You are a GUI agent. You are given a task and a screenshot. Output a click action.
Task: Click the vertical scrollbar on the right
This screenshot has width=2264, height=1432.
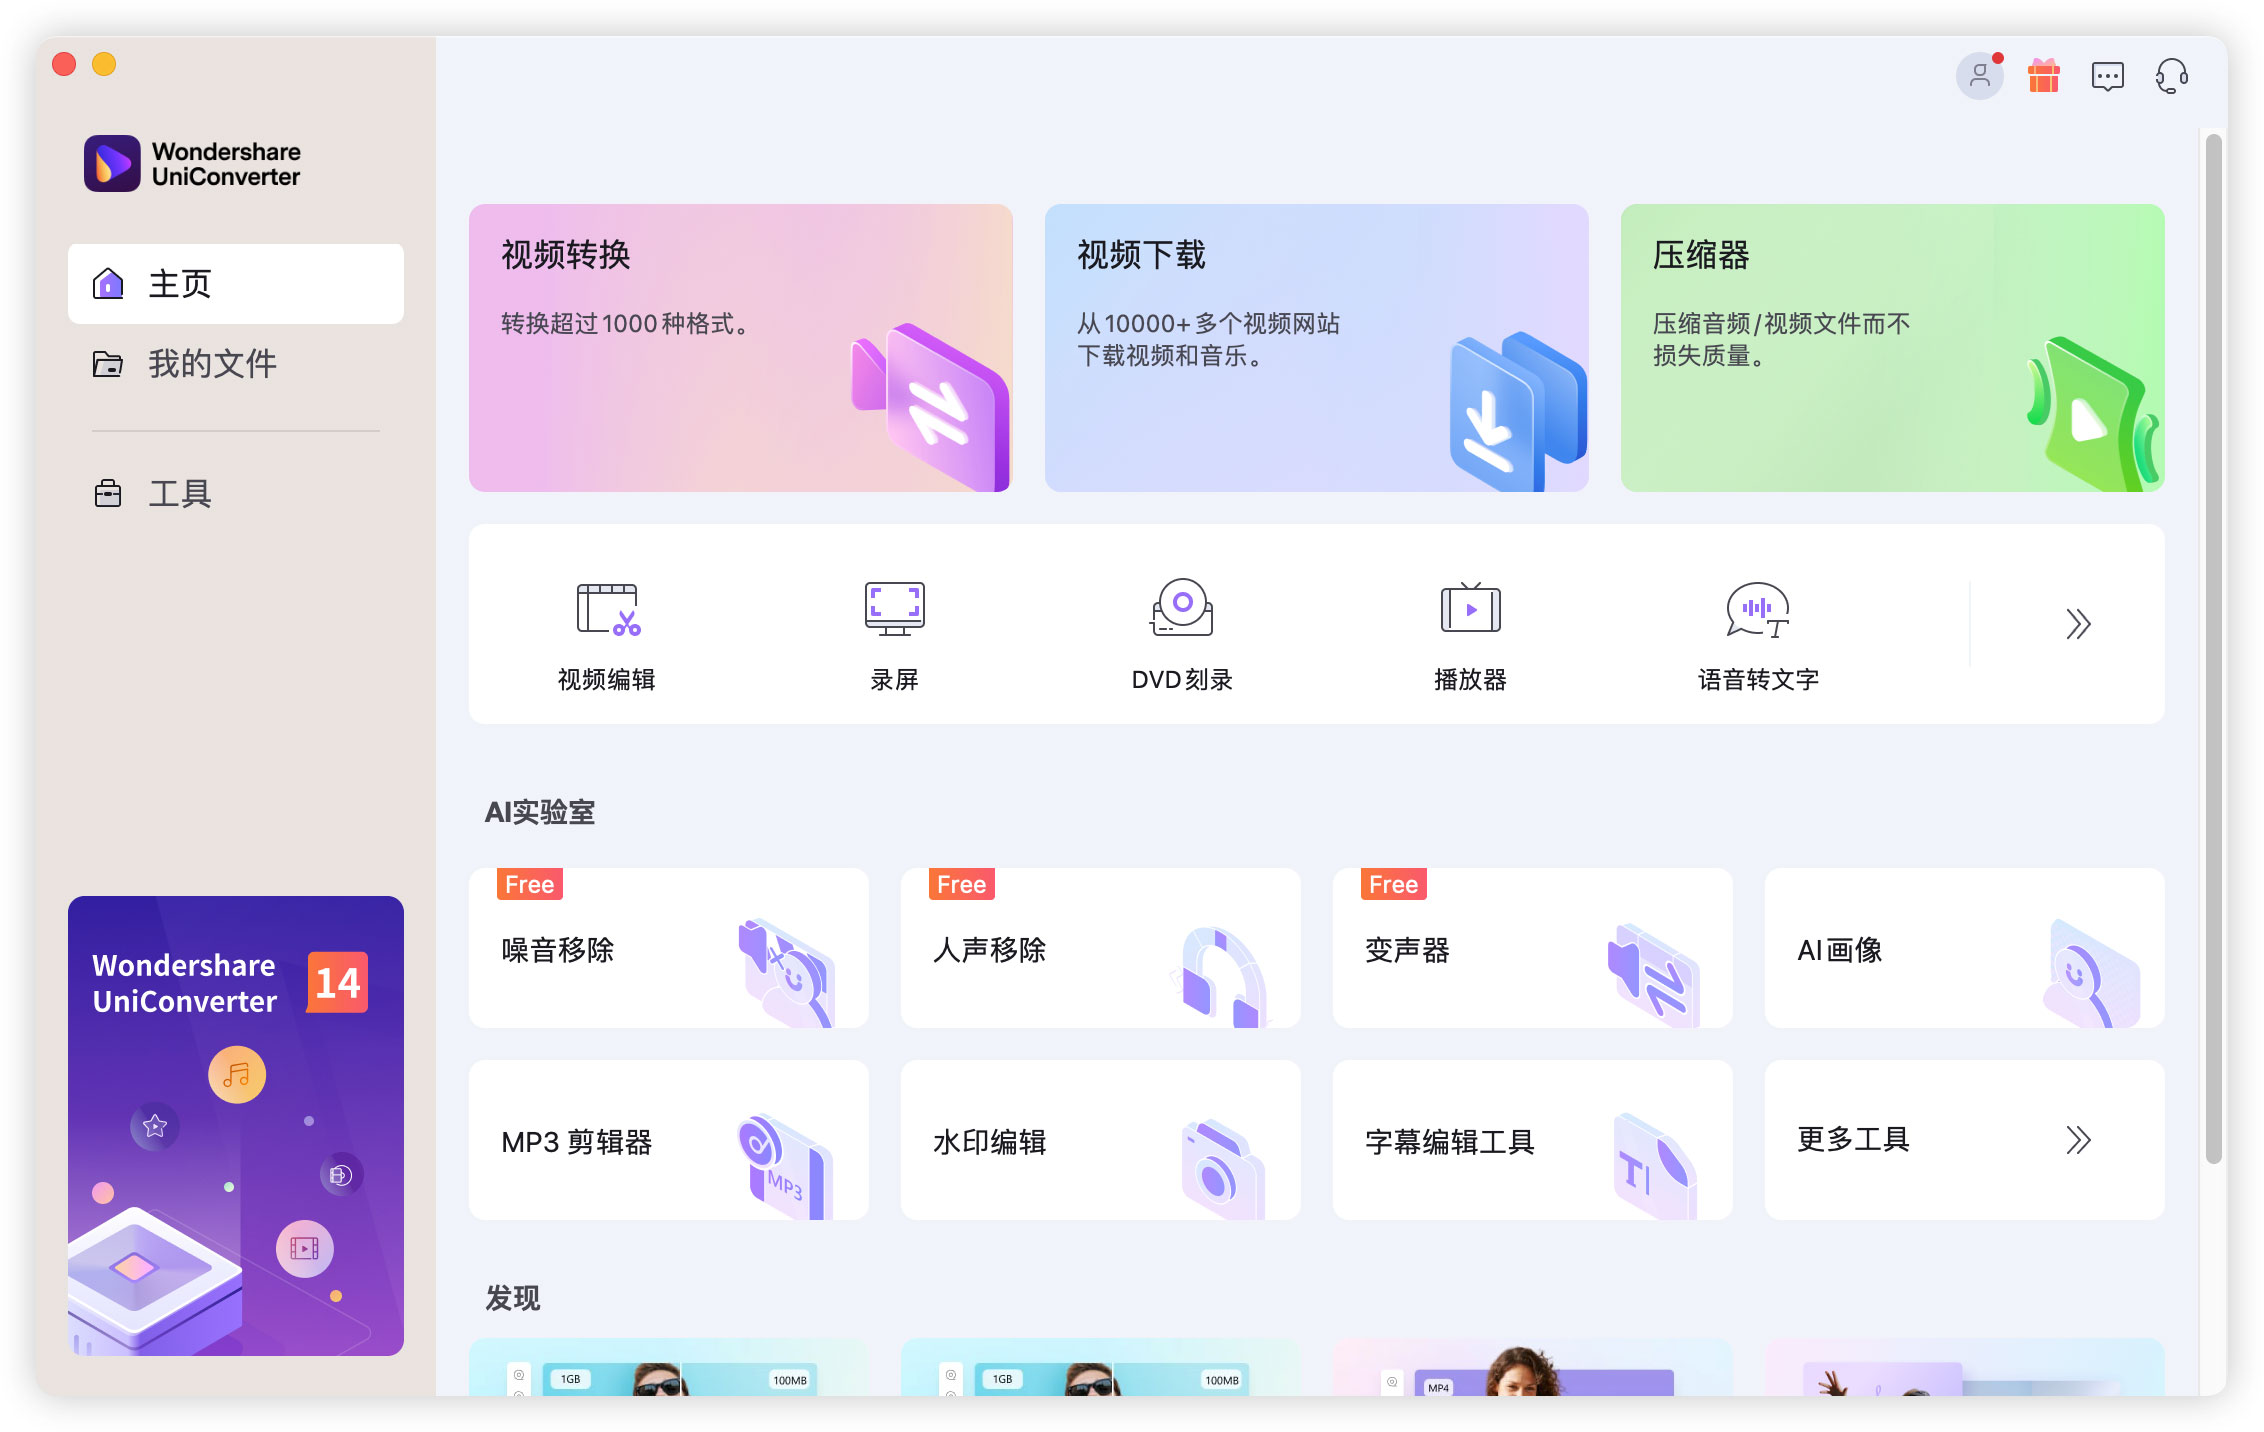pyautogui.click(x=2214, y=650)
